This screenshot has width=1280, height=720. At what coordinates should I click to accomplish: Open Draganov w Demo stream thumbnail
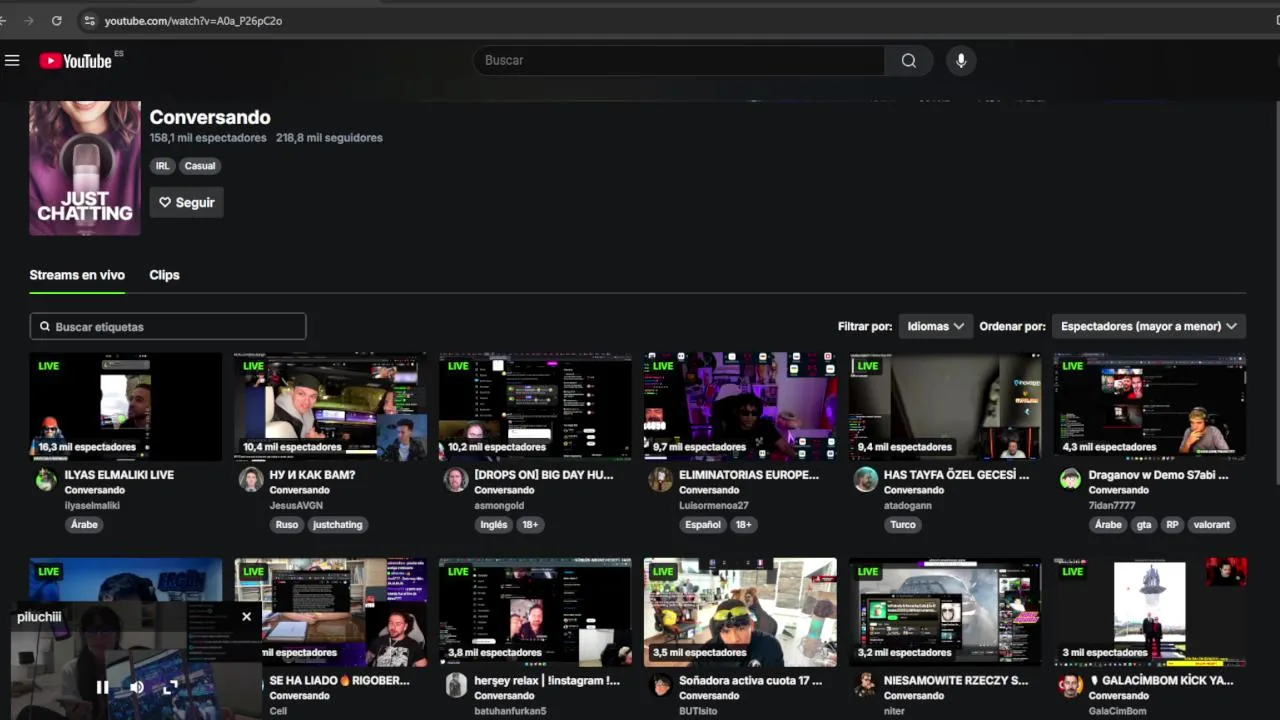point(1150,406)
